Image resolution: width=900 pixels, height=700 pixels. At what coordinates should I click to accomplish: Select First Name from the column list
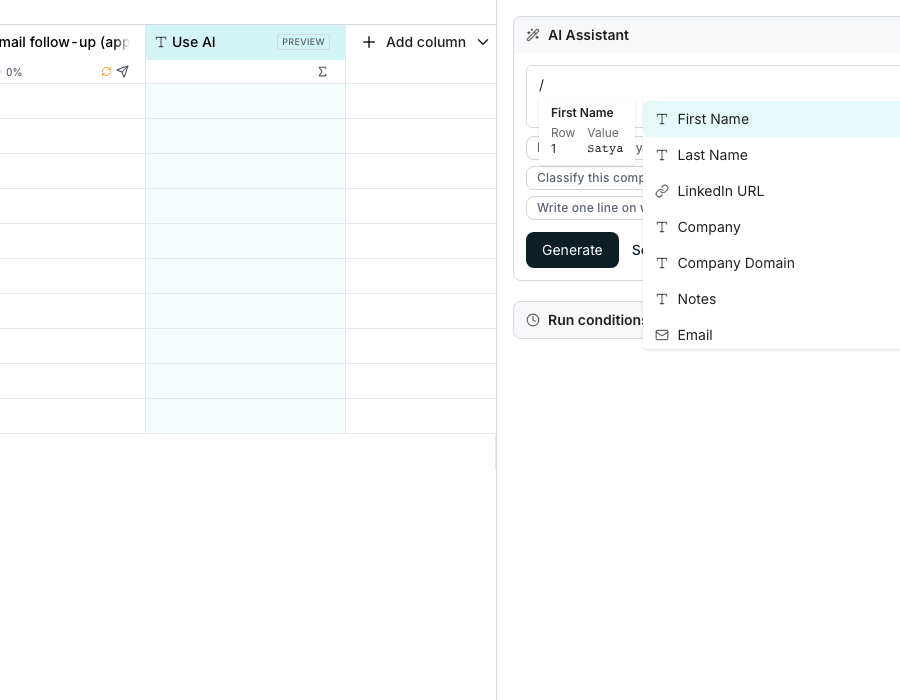point(771,119)
